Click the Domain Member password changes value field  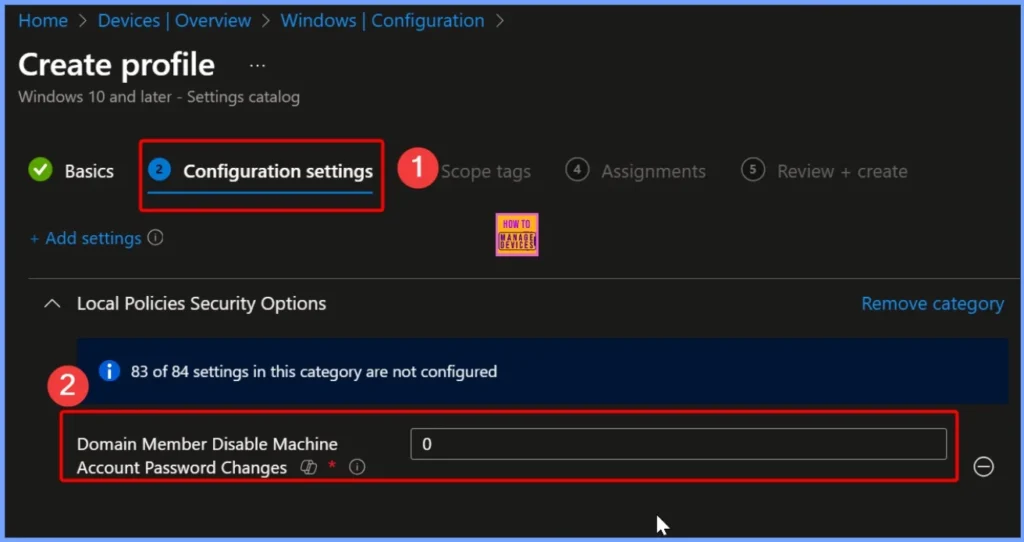click(678, 444)
